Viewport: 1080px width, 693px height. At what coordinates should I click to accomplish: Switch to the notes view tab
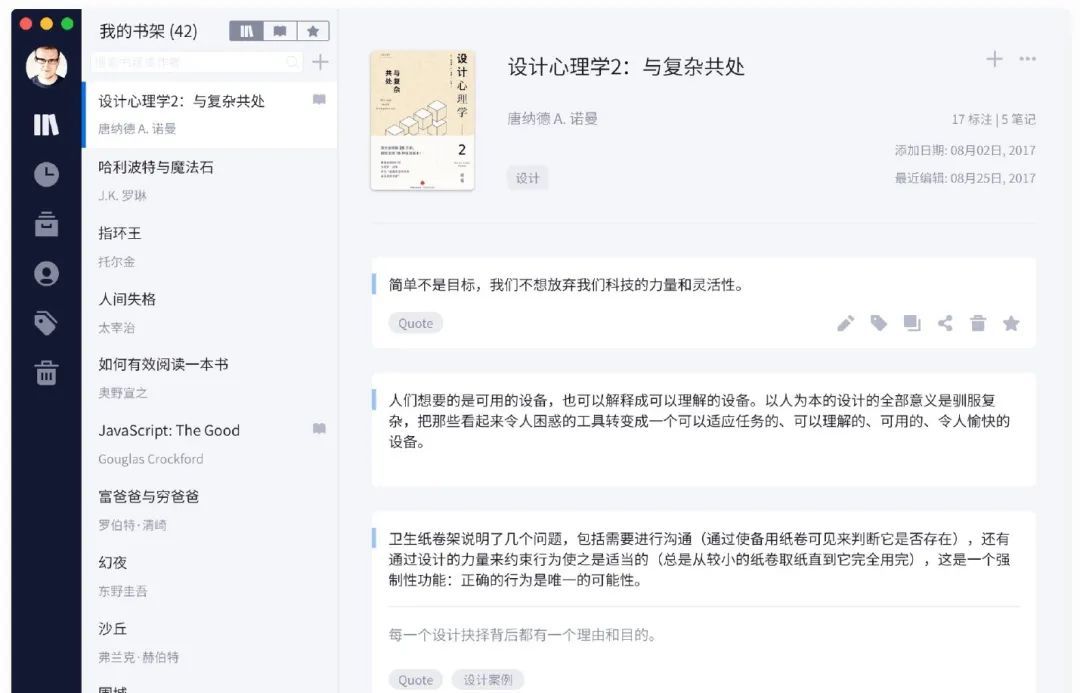279,30
